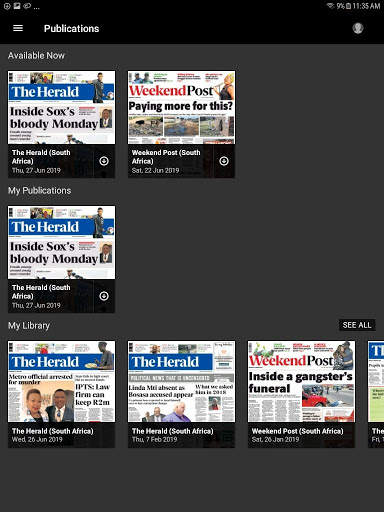Select 'The Herald (South Africa)' title in Available Now
This screenshot has width=384, height=512.
[x=41, y=157]
